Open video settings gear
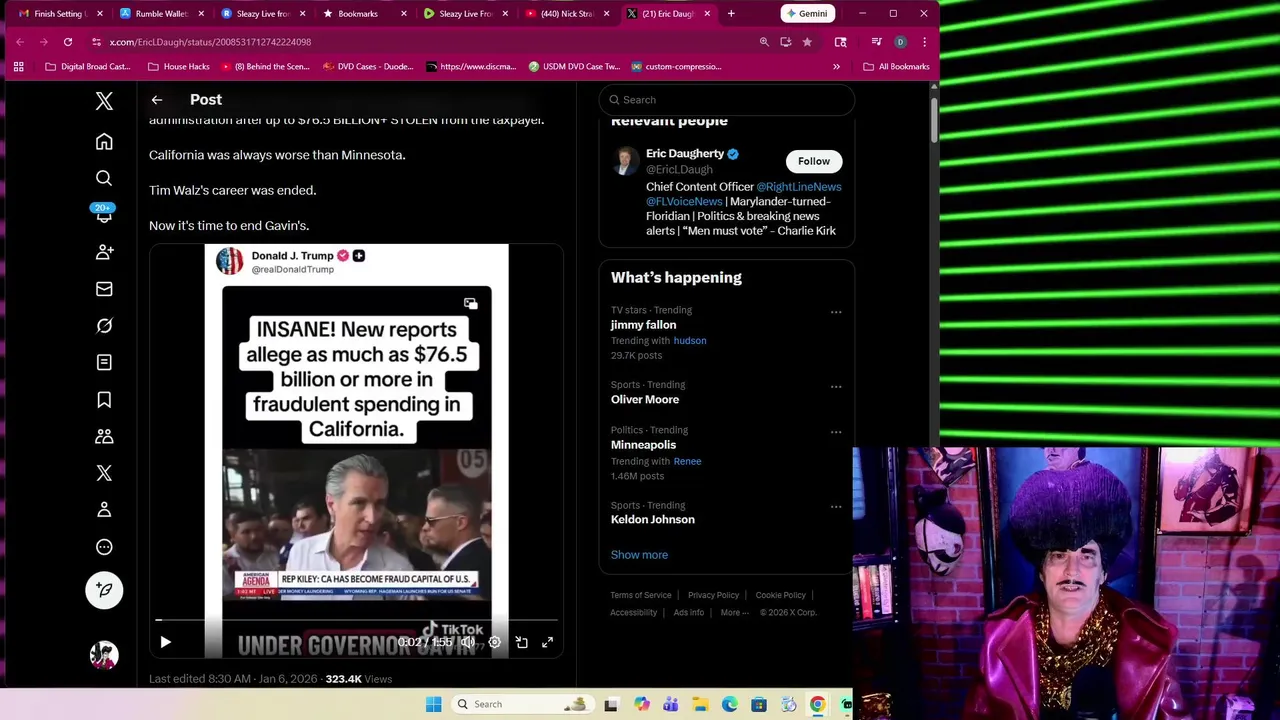This screenshot has height=720, width=1280. 494,643
